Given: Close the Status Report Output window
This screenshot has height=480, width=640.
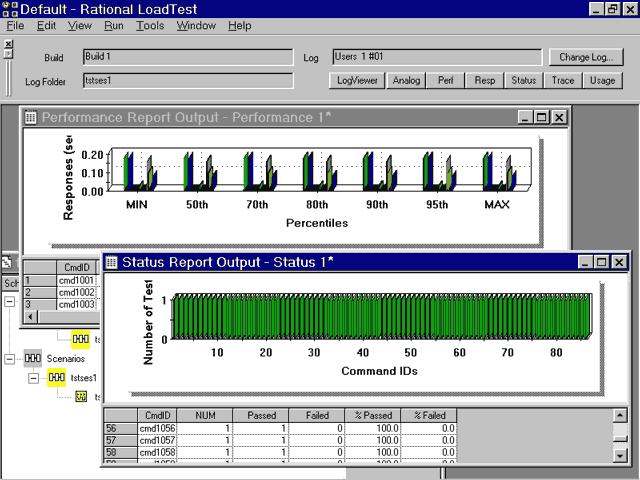Looking at the screenshot, I should [x=619, y=262].
